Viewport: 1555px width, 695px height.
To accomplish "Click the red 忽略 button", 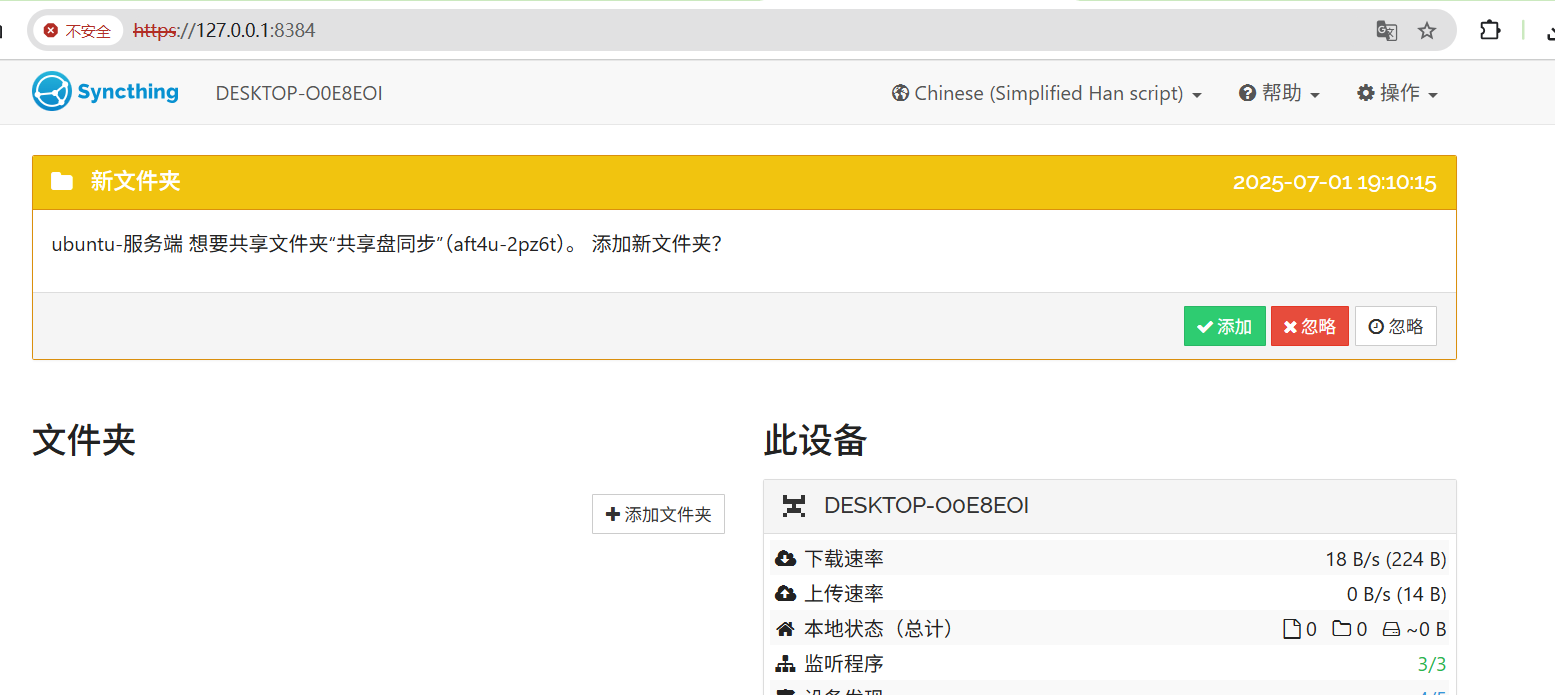I will (1309, 326).
